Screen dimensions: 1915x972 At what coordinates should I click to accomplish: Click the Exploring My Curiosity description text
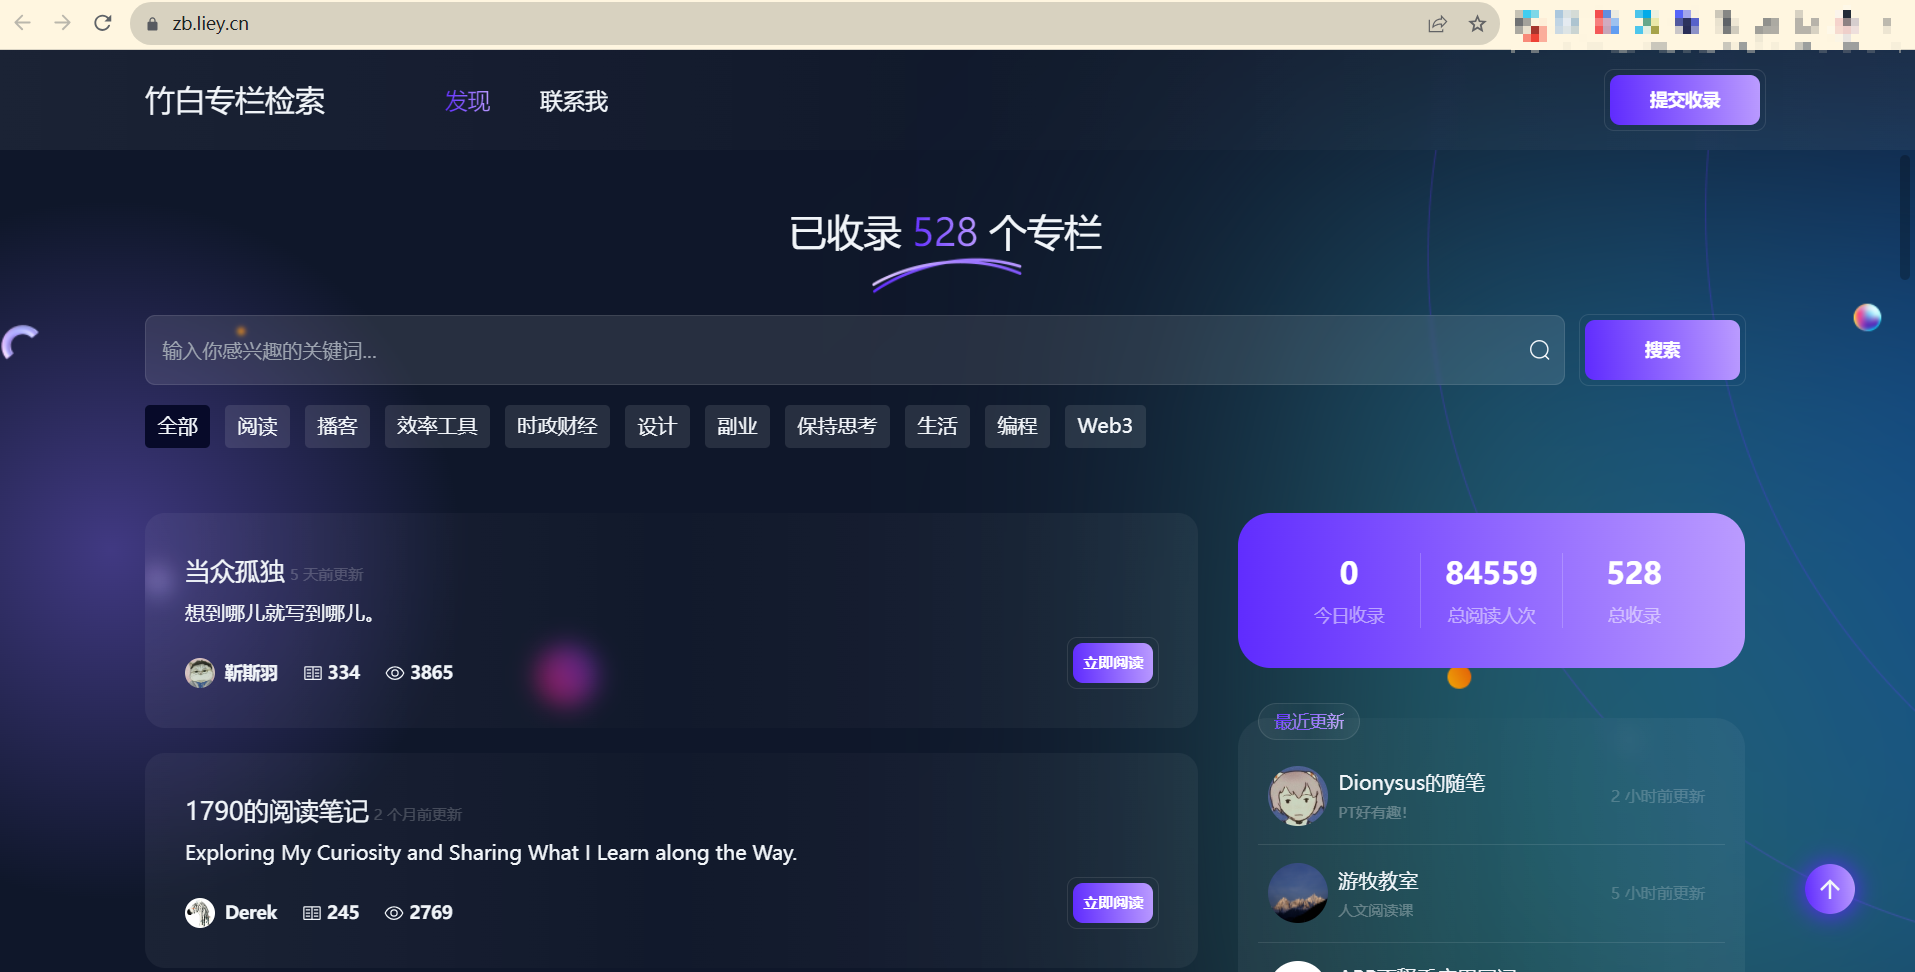(491, 853)
